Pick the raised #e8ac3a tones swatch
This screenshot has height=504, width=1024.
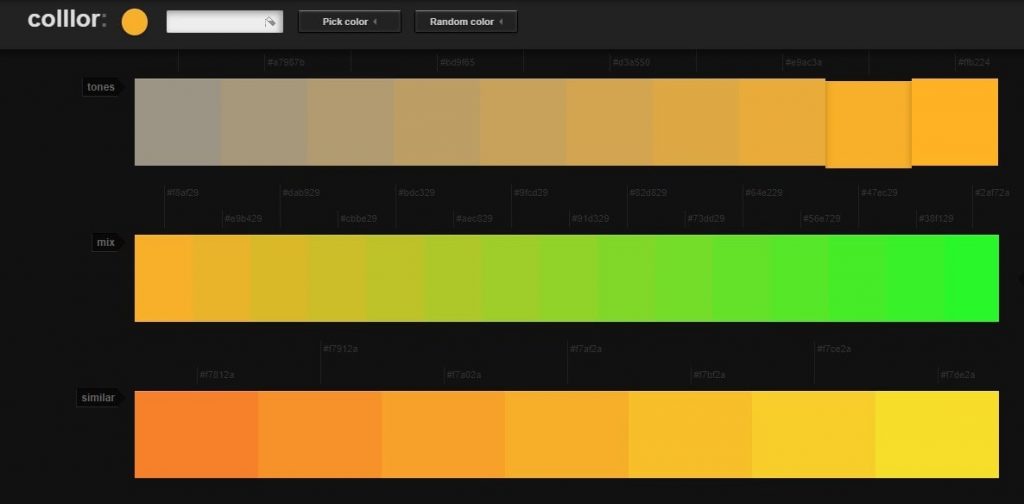[x=868, y=124]
